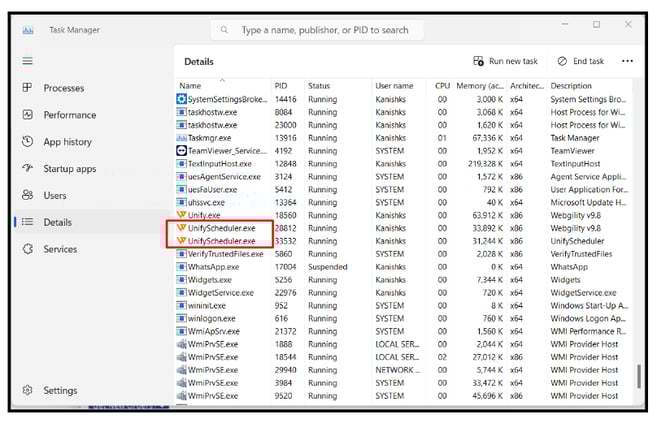
Task: Sort processes by PID column
Action: [x=281, y=86]
